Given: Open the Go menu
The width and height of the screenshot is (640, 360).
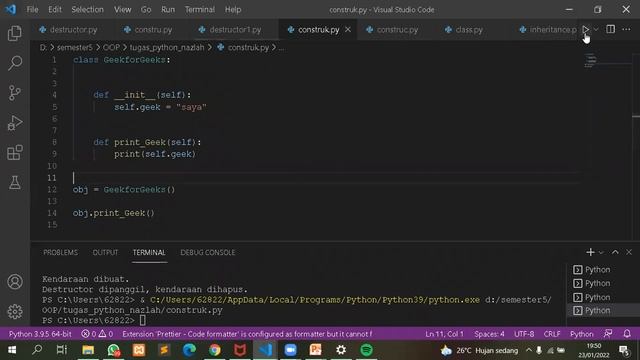Looking at the screenshot, I should pyautogui.click(x=146, y=9).
